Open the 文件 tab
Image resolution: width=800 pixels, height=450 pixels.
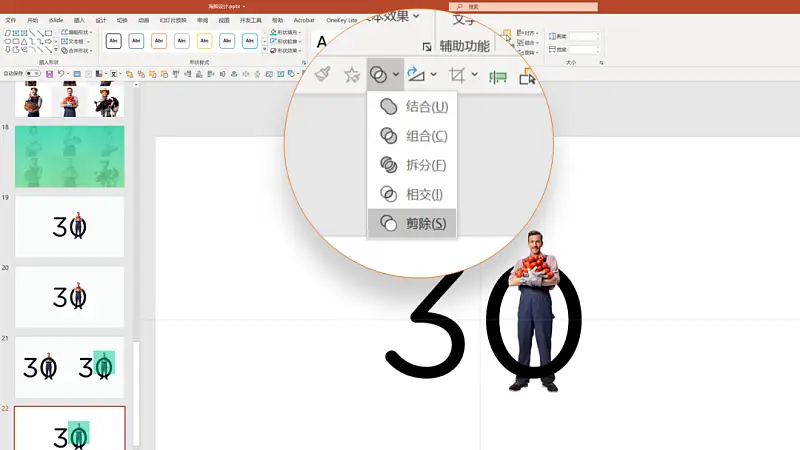tap(11, 20)
